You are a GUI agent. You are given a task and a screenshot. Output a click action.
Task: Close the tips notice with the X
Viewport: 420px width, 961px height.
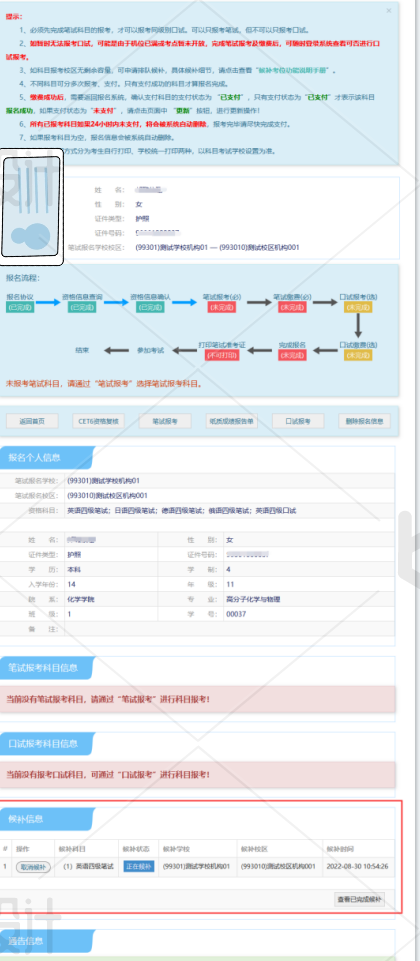(389, 10)
